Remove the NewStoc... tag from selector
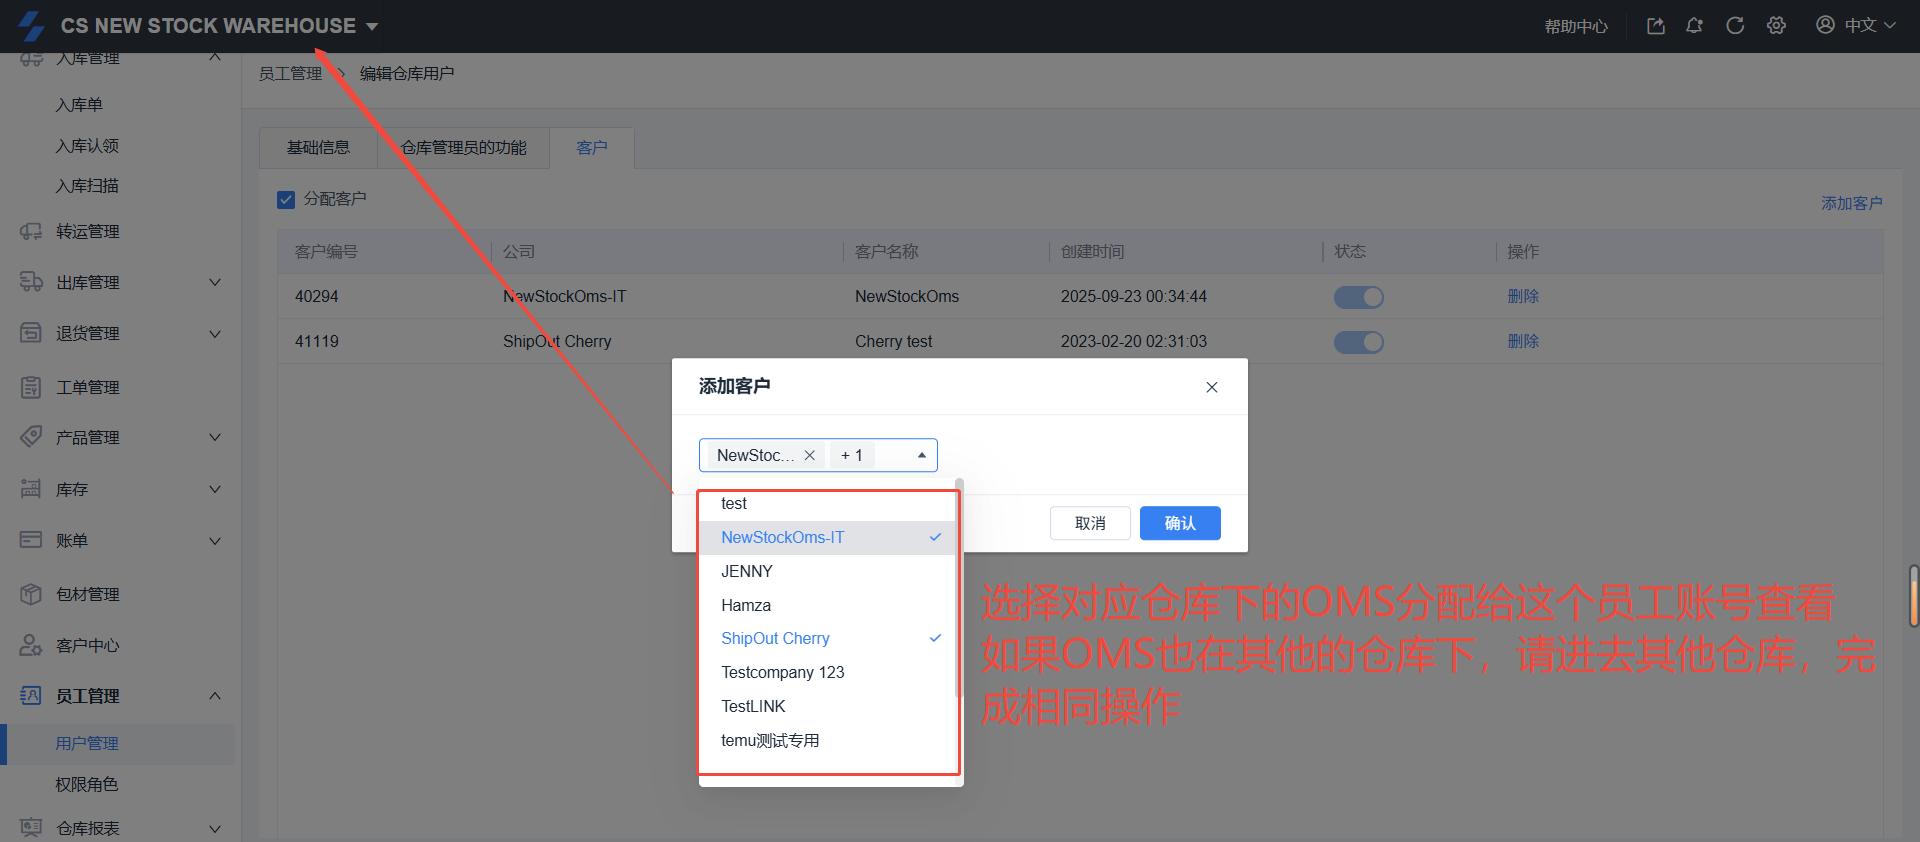The width and height of the screenshot is (1920, 842). [x=810, y=455]
